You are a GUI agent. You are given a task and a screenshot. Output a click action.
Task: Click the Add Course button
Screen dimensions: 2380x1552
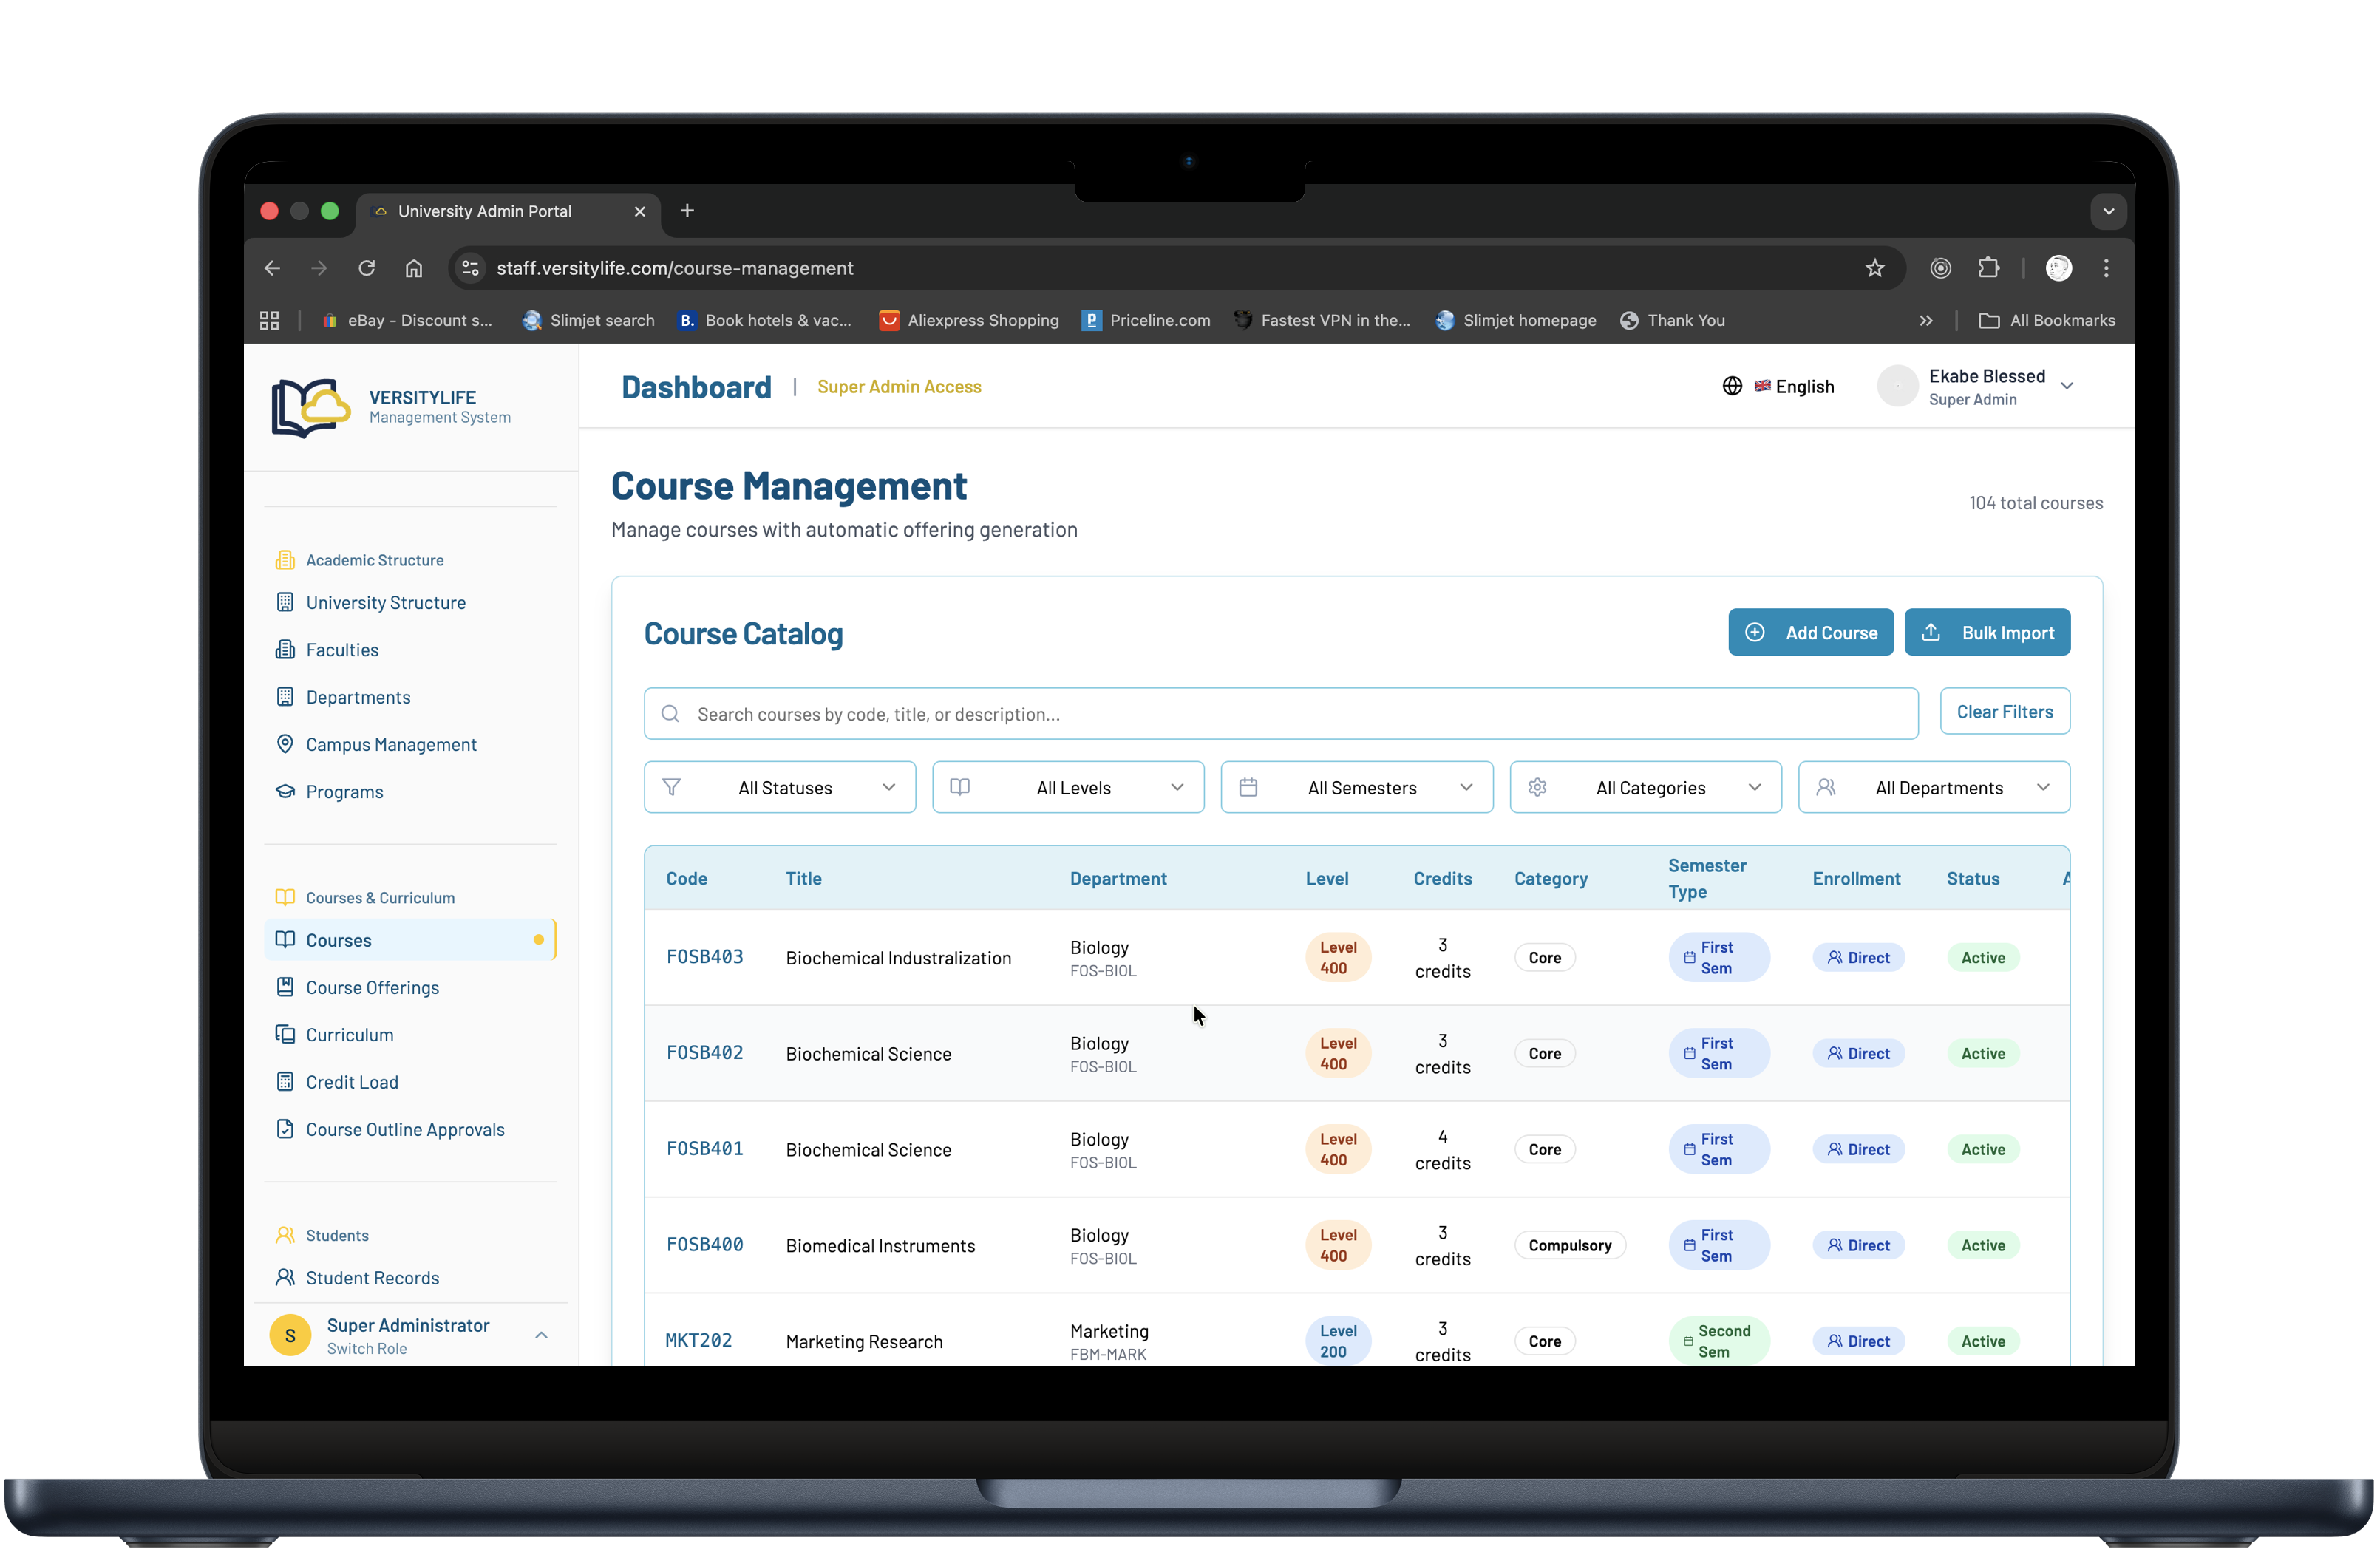(x=1810, y=633)
